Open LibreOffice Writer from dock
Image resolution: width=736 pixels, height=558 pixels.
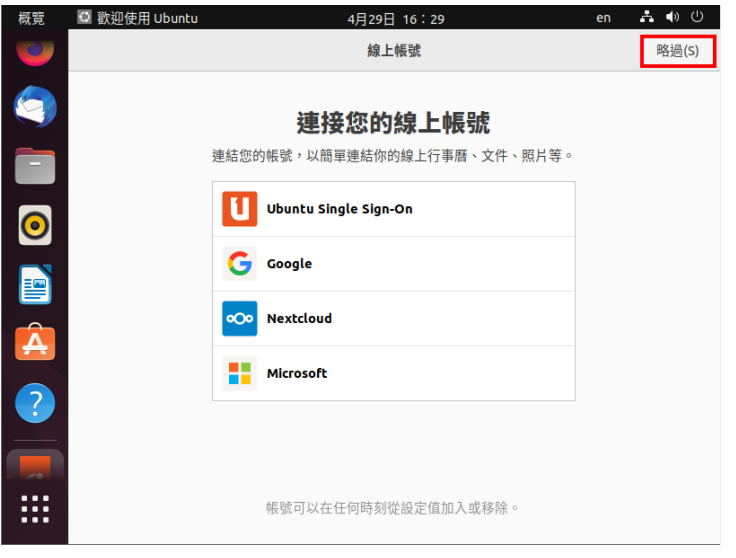coord(35,284)
